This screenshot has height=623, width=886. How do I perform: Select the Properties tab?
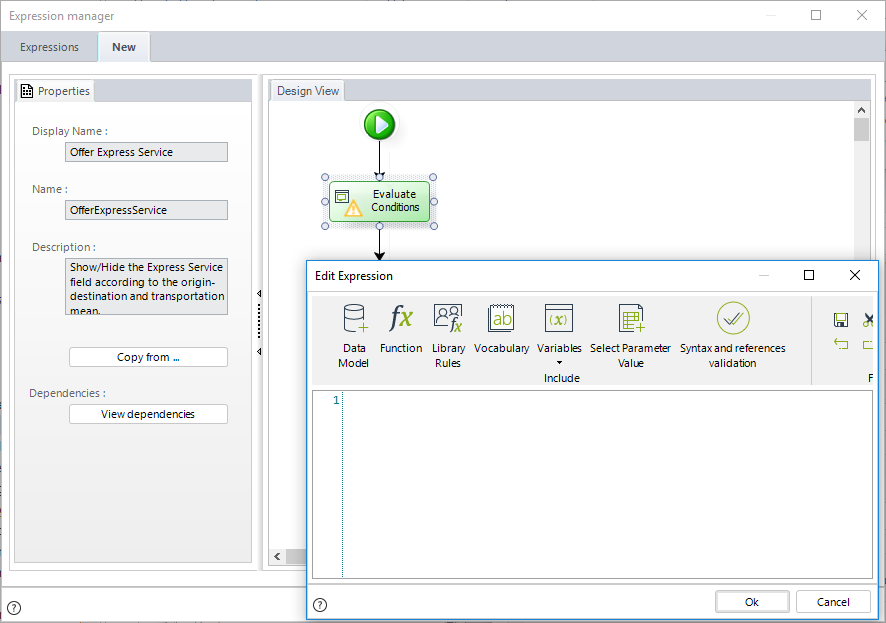[x=55, y=91]
